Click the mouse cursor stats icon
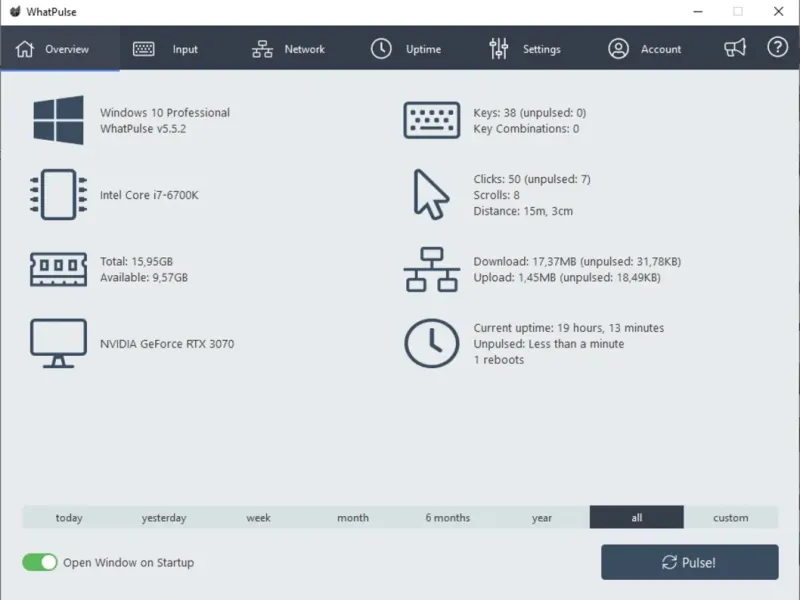The width and height of the screenshot is (800, 600). click(x=431, y=194)
